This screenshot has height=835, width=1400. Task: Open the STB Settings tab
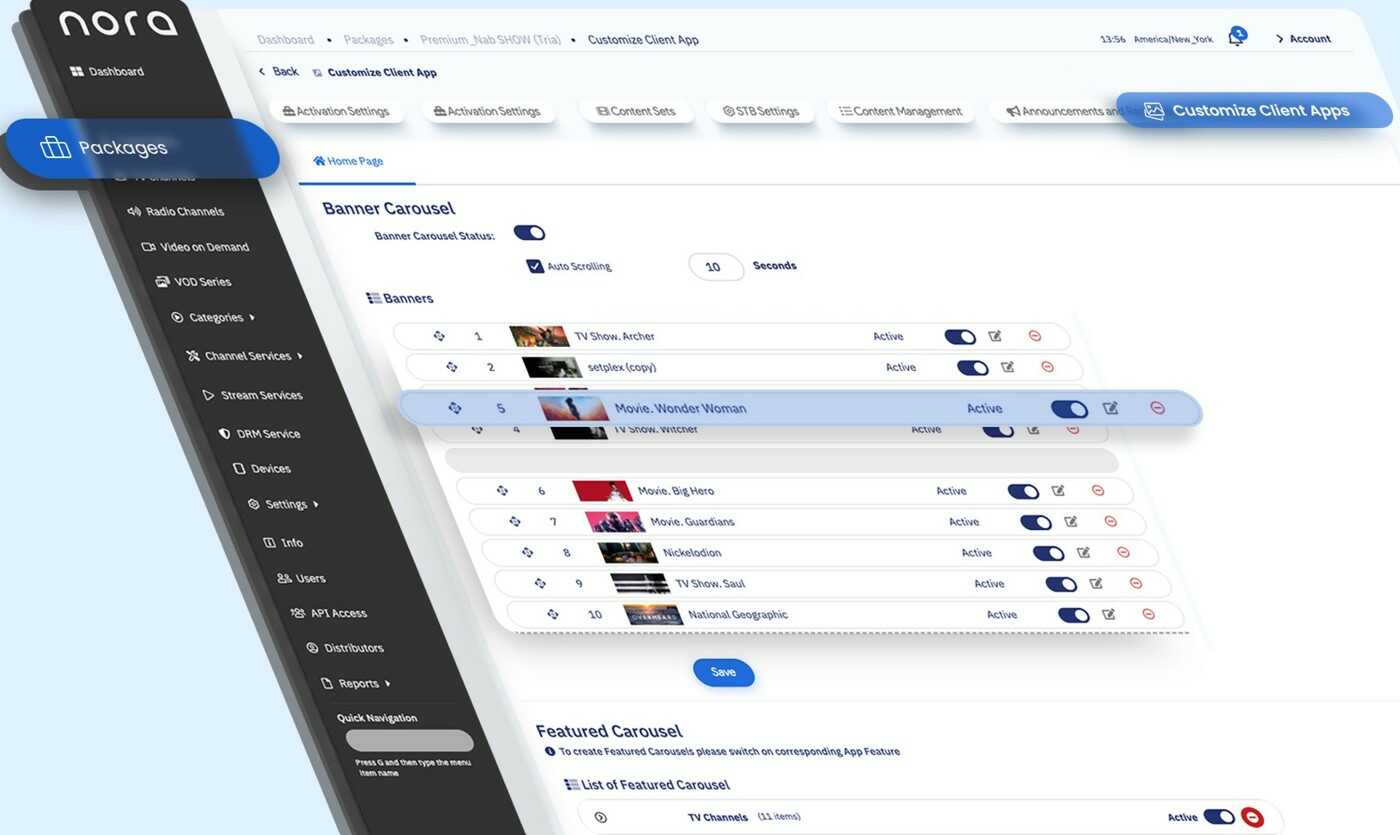pos(761,111)
